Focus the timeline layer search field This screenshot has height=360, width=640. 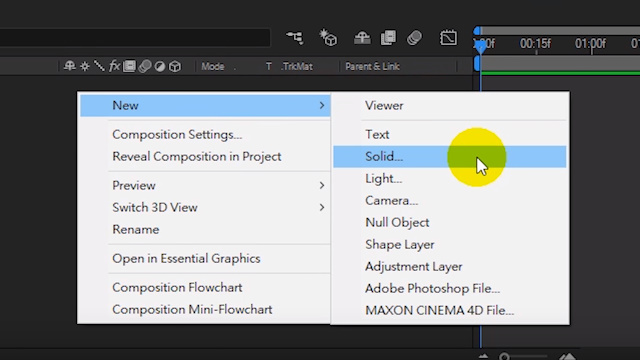tap(135, 38)
